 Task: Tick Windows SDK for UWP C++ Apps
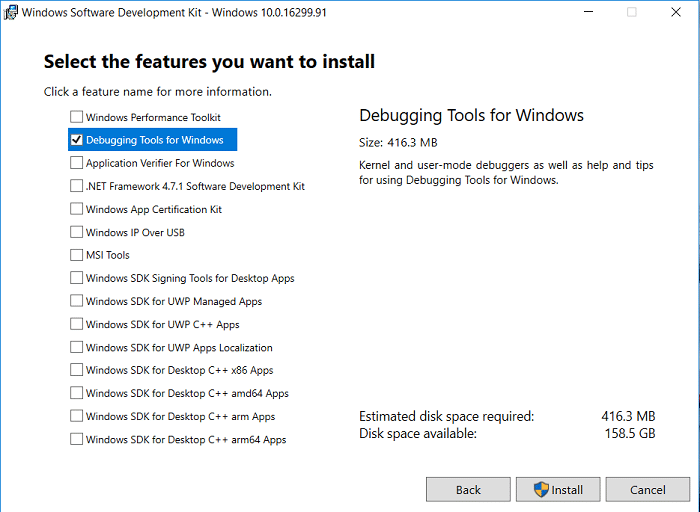click(x=77, y=324)
